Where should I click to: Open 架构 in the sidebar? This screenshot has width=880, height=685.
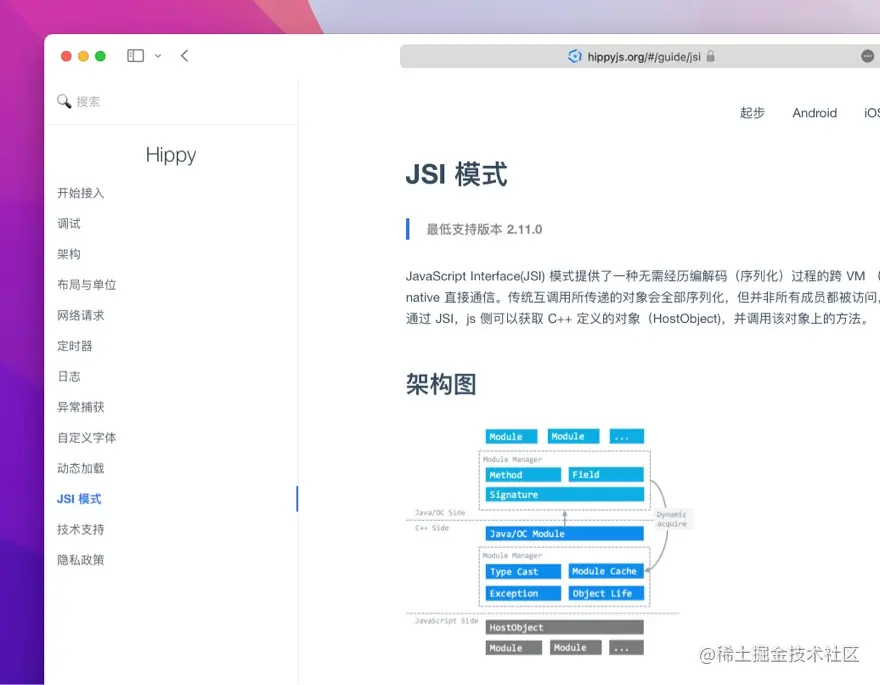pyautogui.click(x=69, y=254)
